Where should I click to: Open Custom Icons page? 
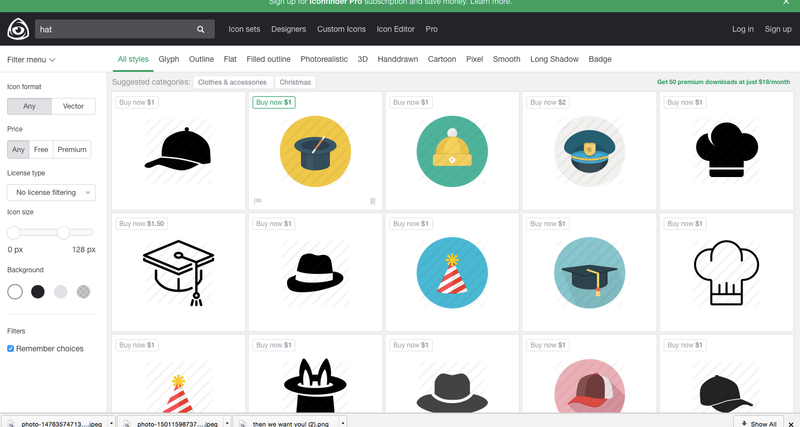pyautogui.click(x=341, y=29)
